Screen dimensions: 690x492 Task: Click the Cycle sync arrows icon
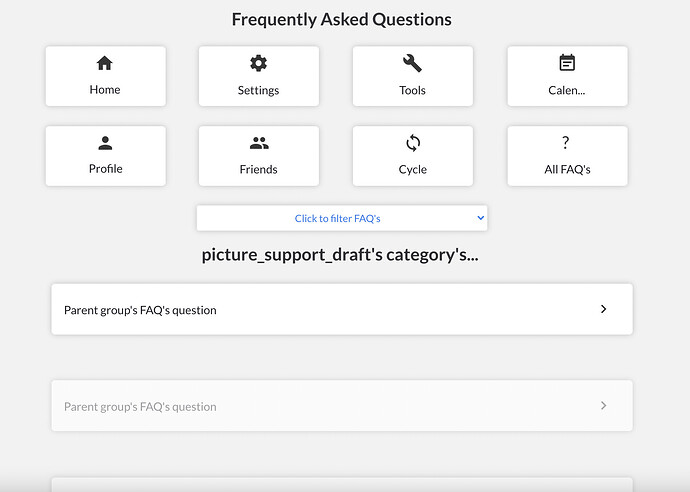pyautogui.click(x=413, y=143)
